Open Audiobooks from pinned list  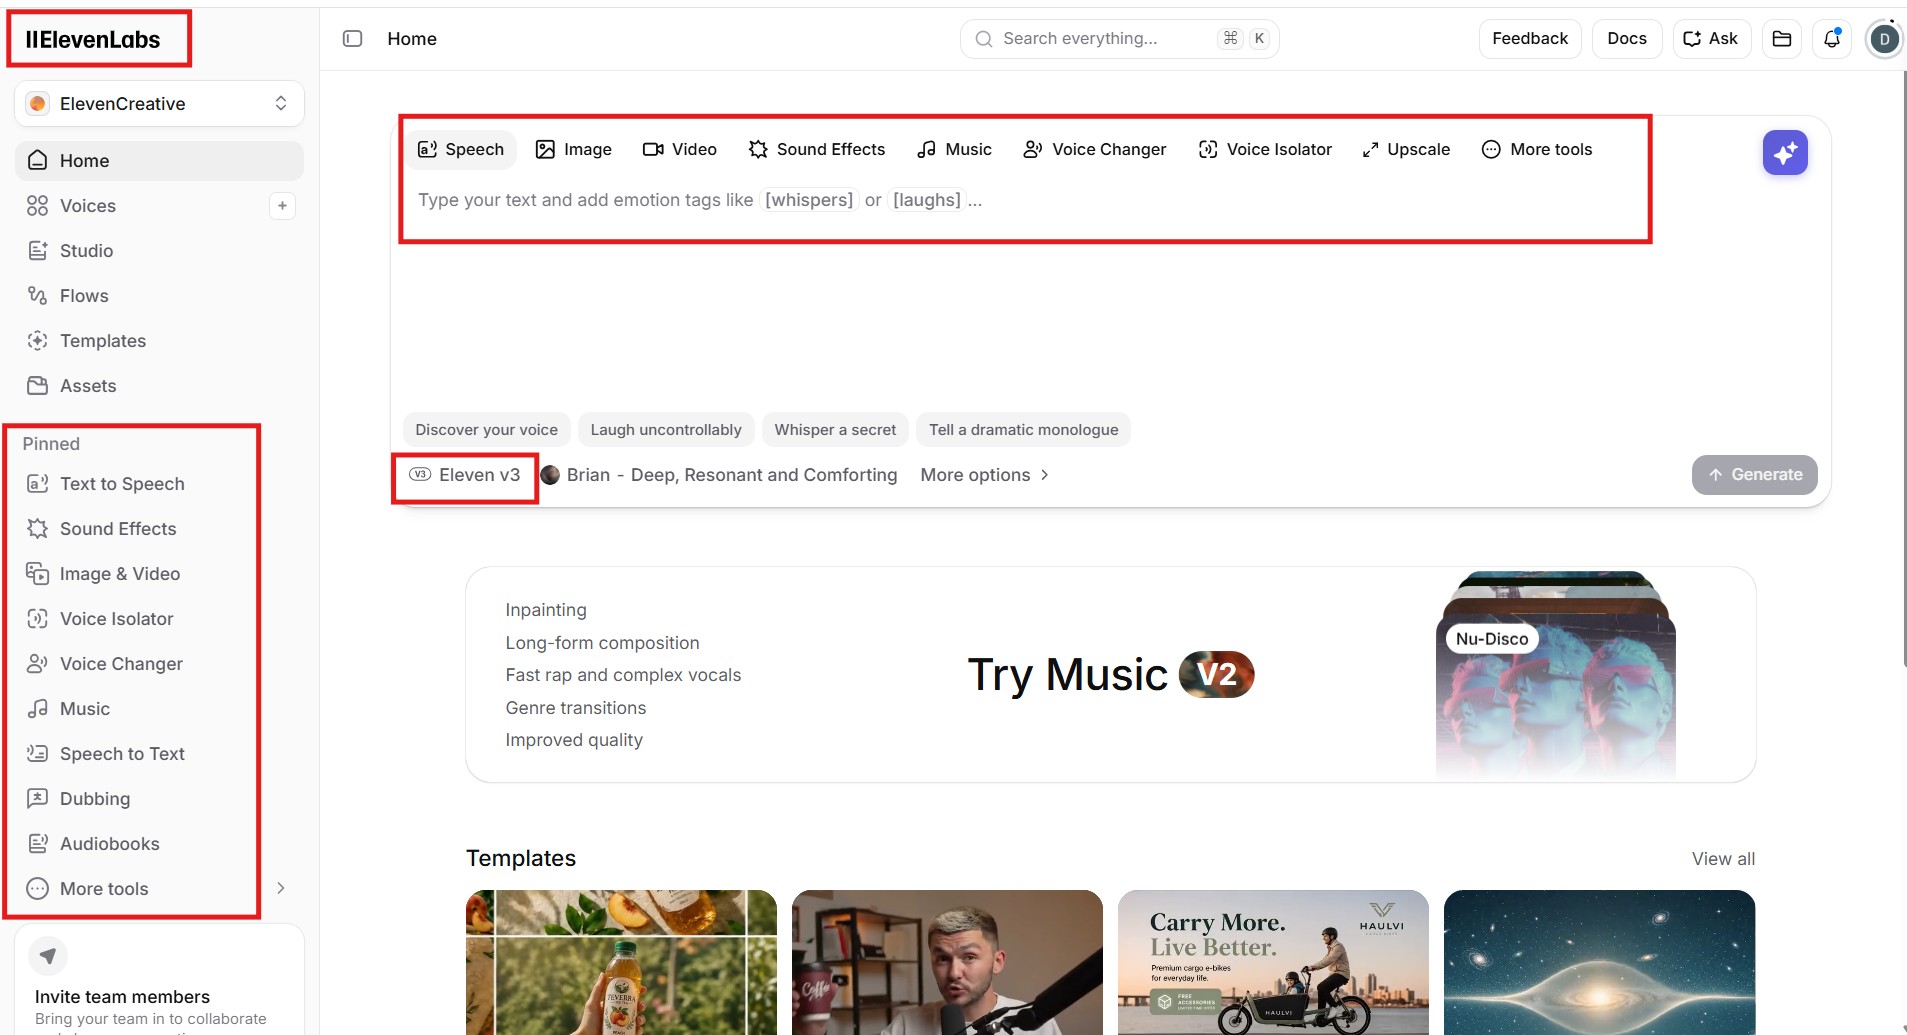[x=110, y=844]
